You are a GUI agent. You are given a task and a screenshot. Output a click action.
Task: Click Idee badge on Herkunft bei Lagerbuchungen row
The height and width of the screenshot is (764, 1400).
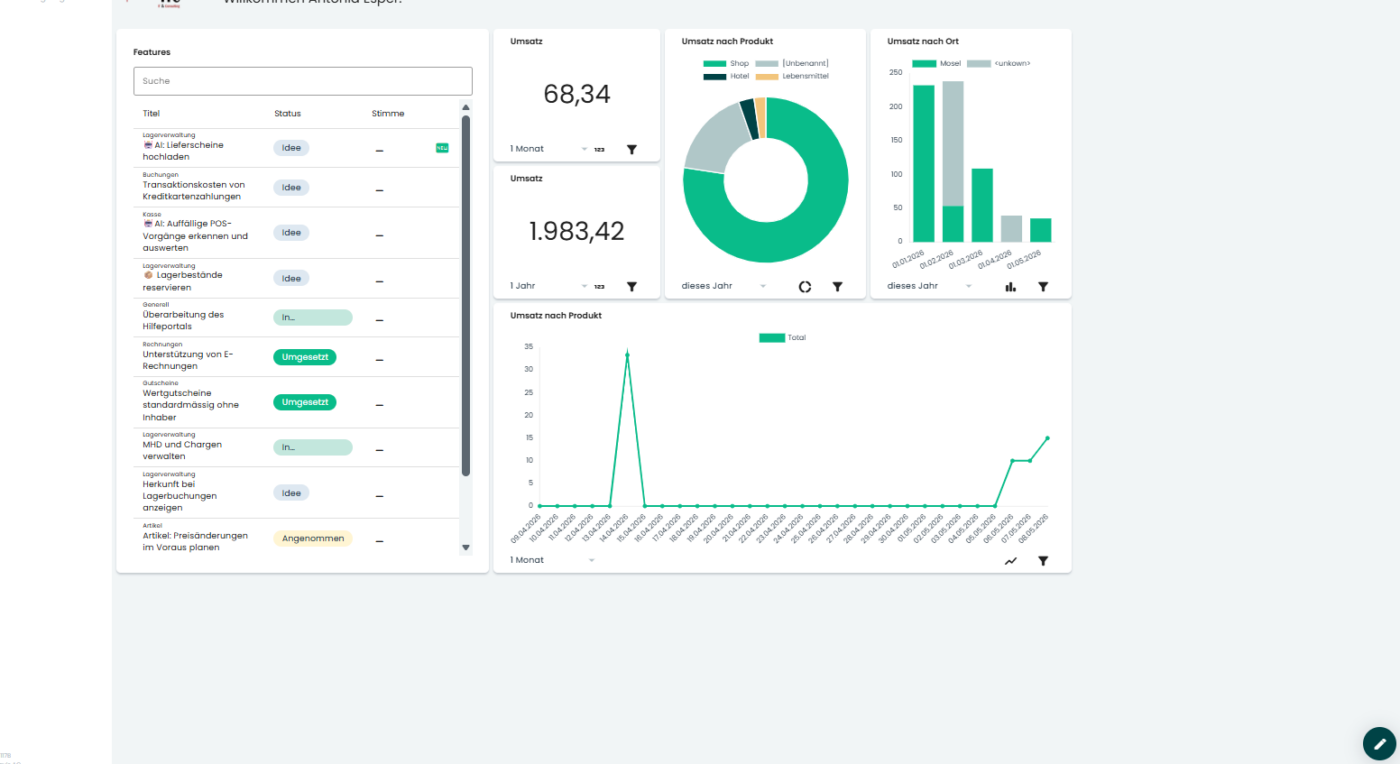coord(291,493)
